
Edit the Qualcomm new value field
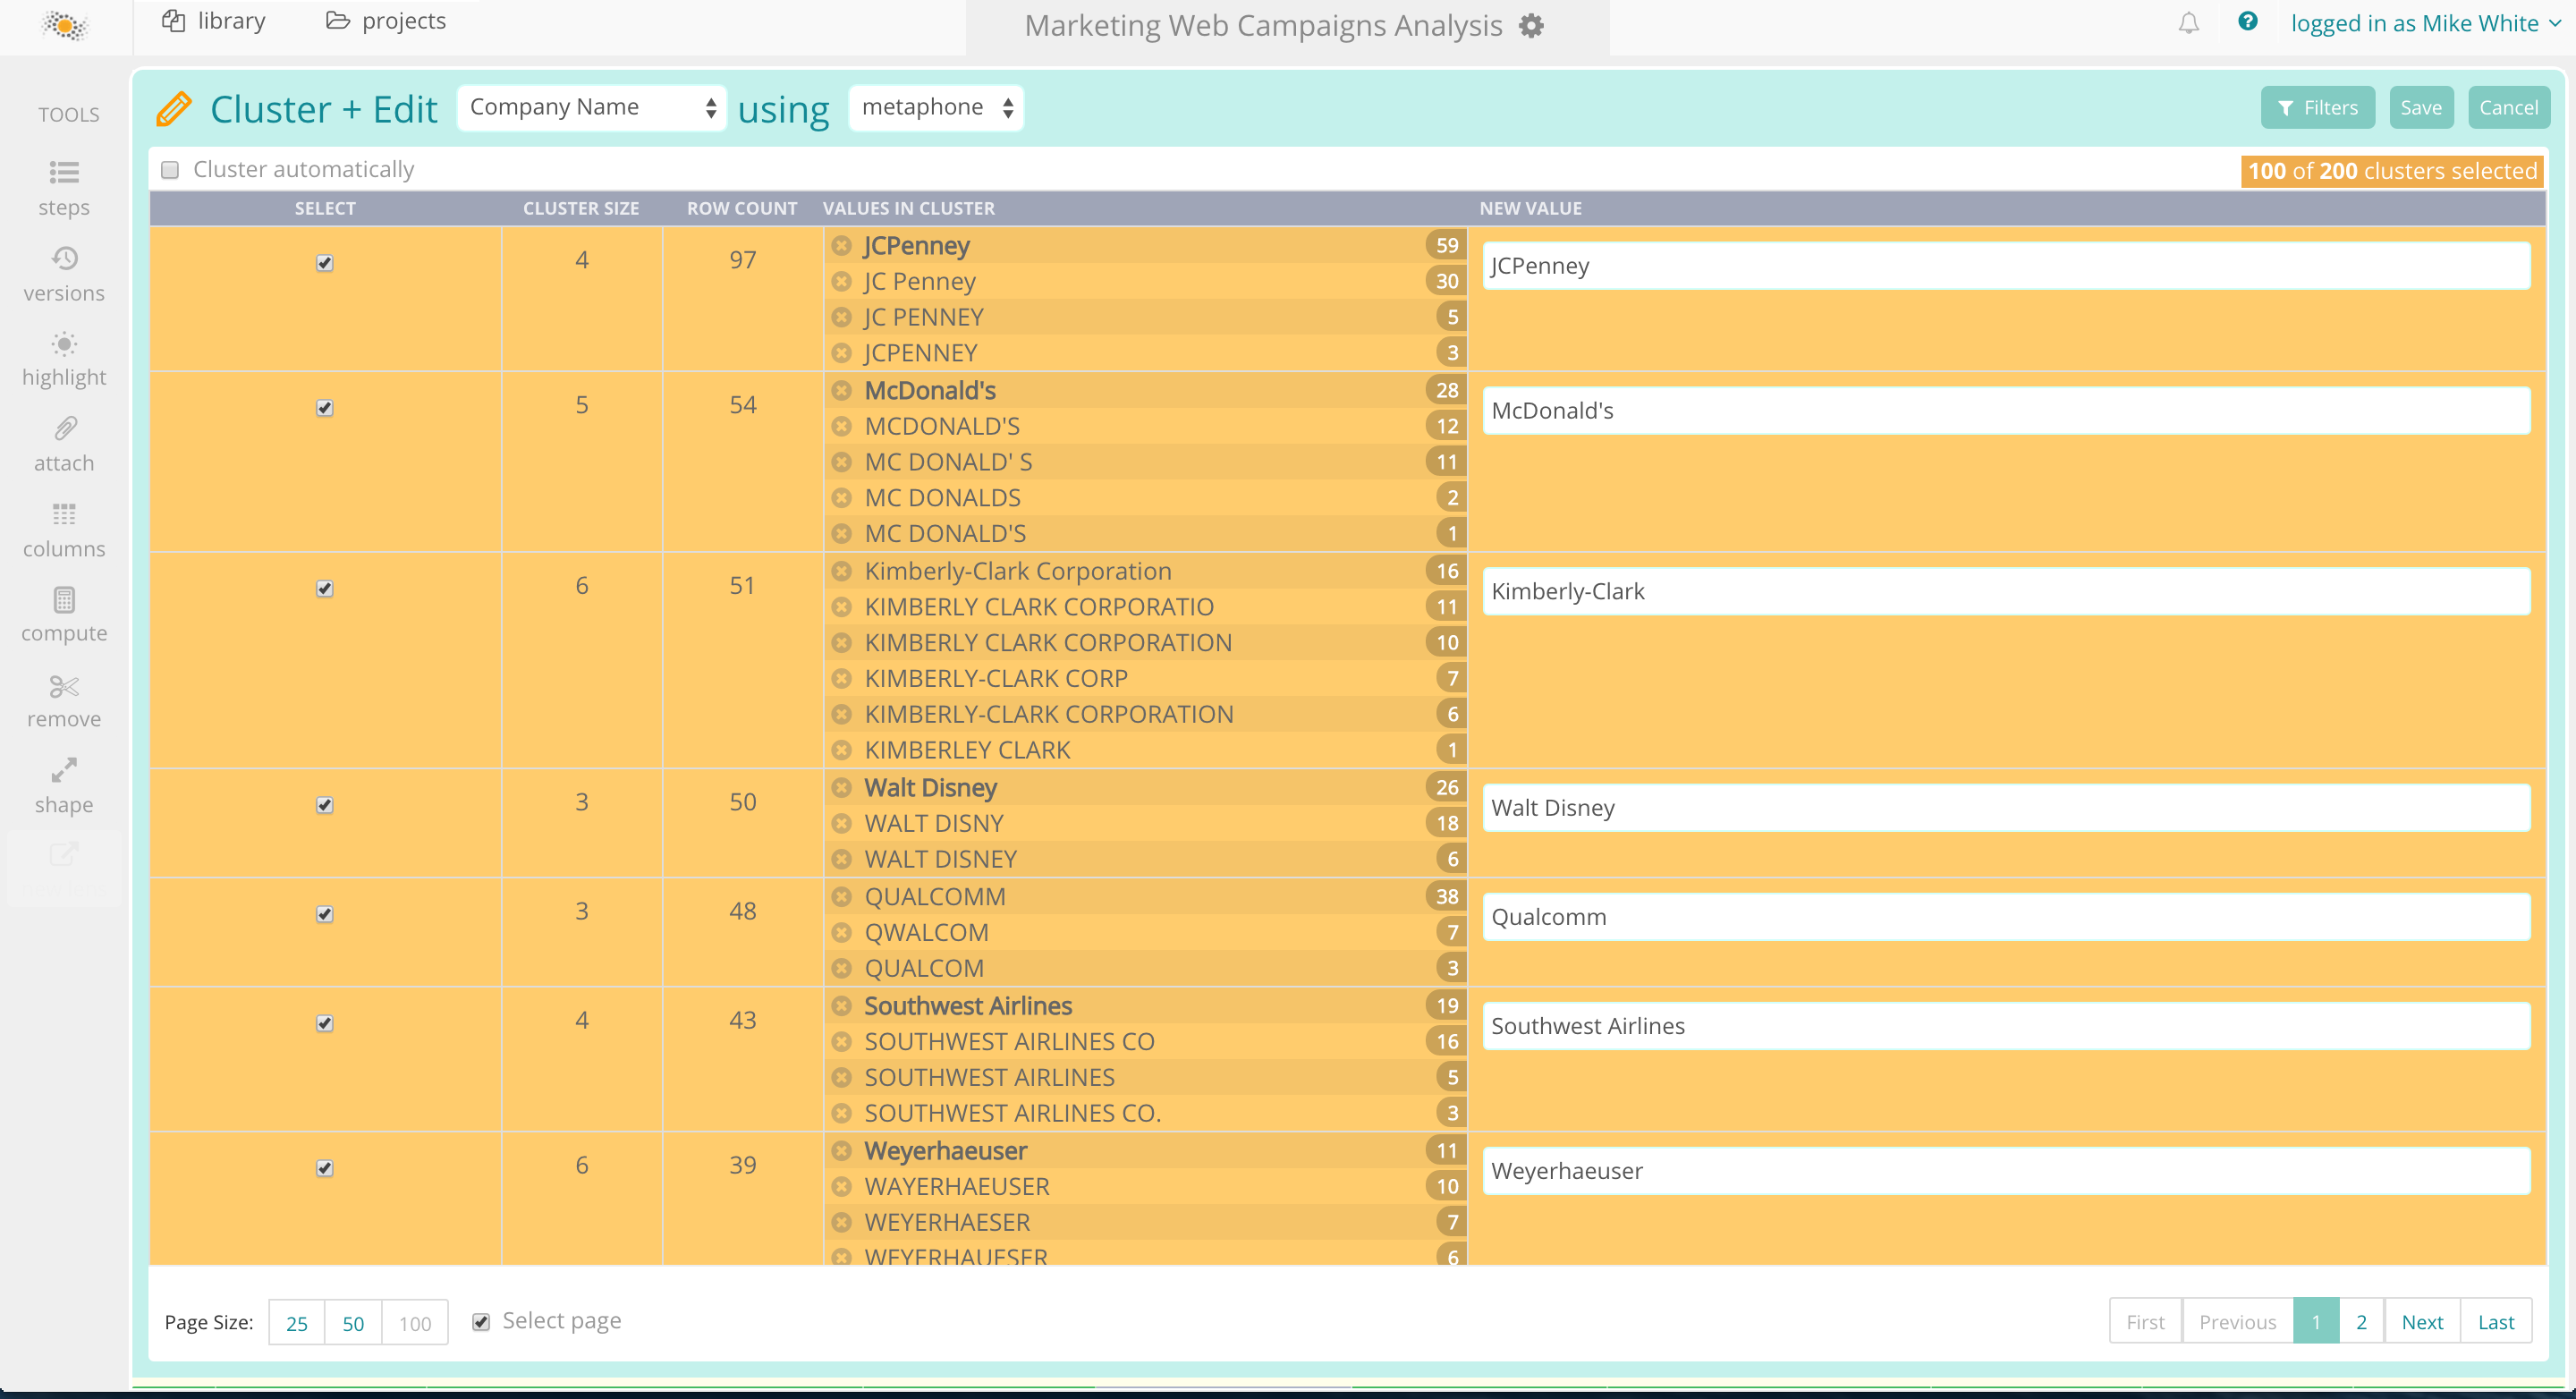click(x=2006, y=917)
